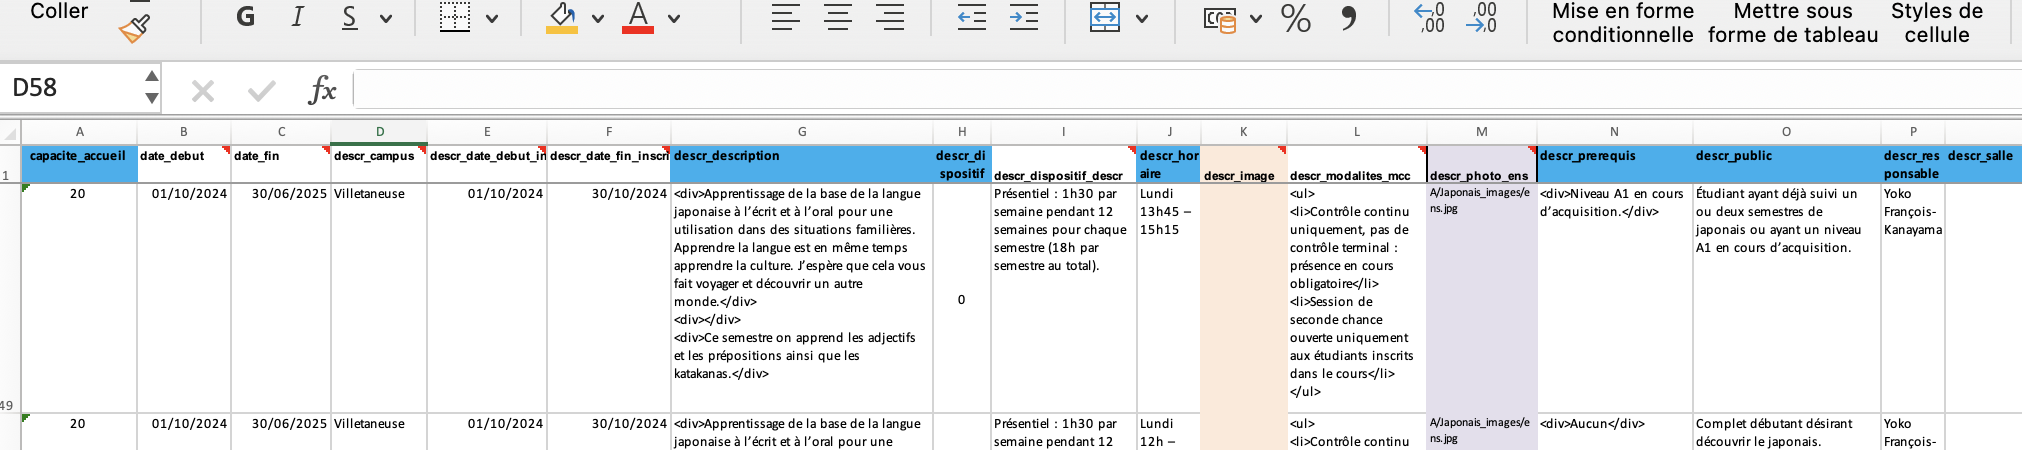Viewport: 2022px width, 450px height.
Task: Select the descr_photo_ens header cell
Action: coord(1482,164)
